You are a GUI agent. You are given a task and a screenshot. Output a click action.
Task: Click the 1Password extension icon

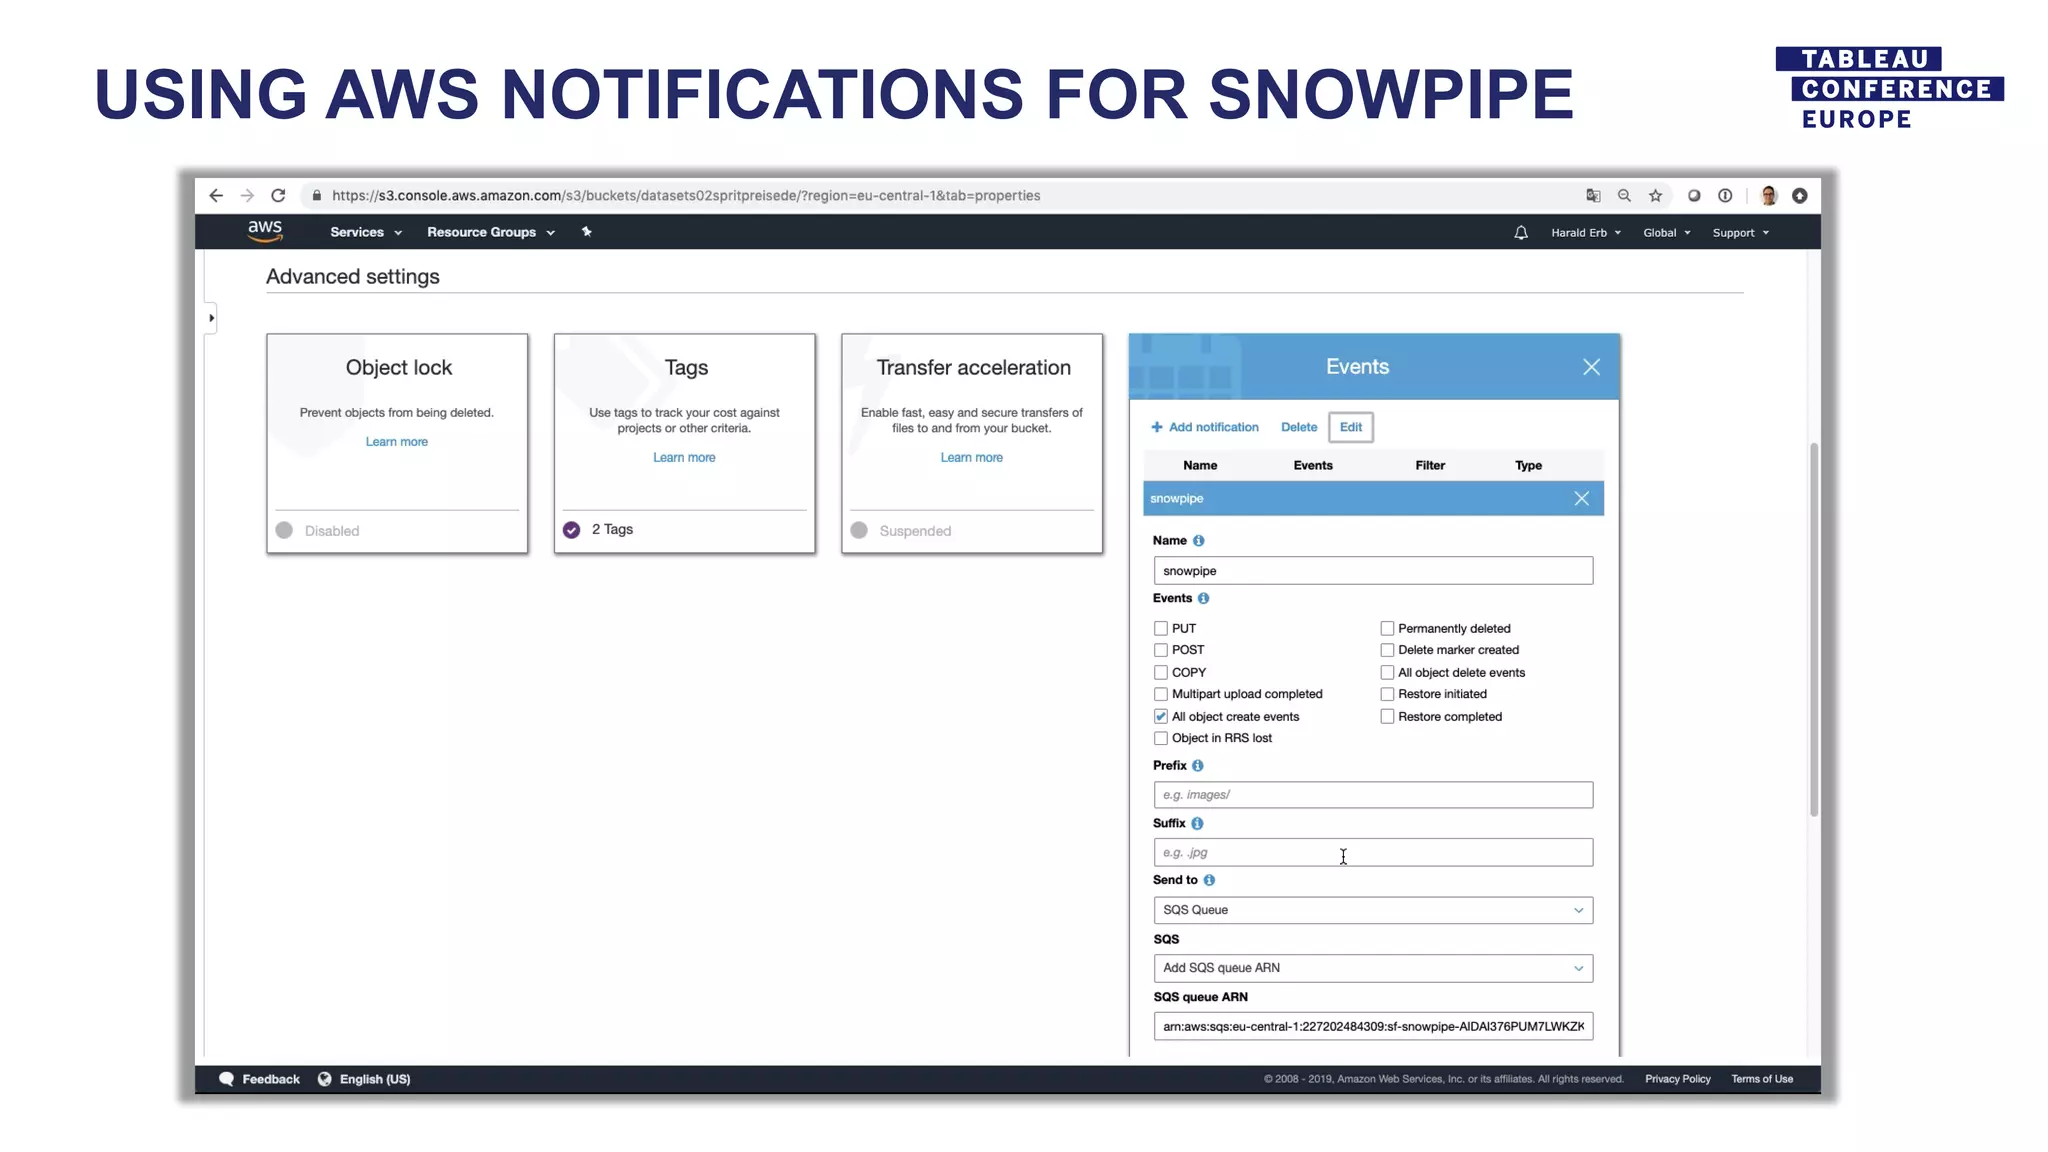pos(1725,196)
